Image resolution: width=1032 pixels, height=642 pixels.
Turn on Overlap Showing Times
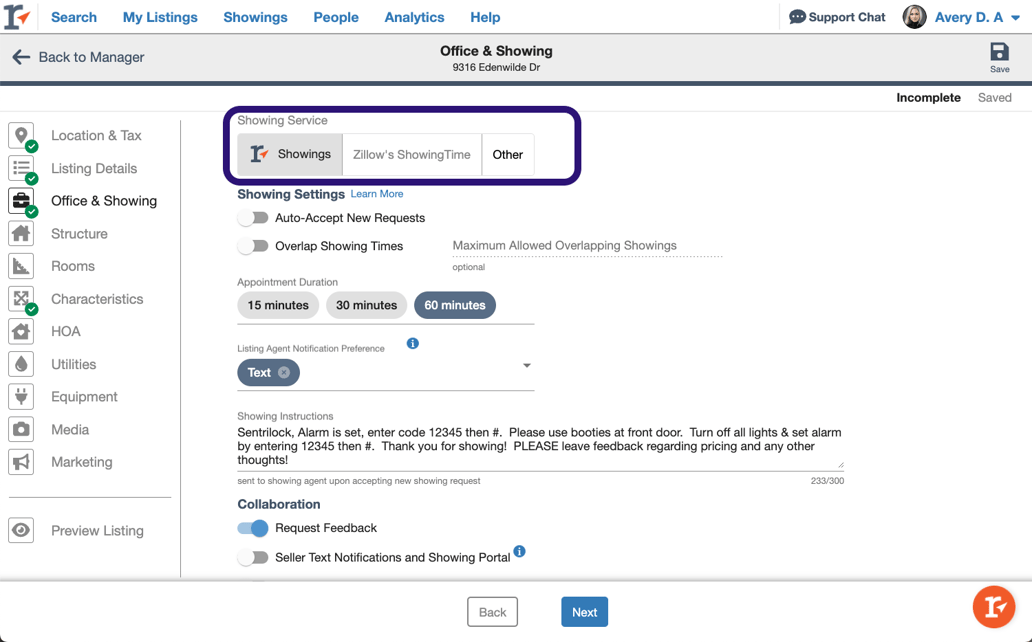253,245
